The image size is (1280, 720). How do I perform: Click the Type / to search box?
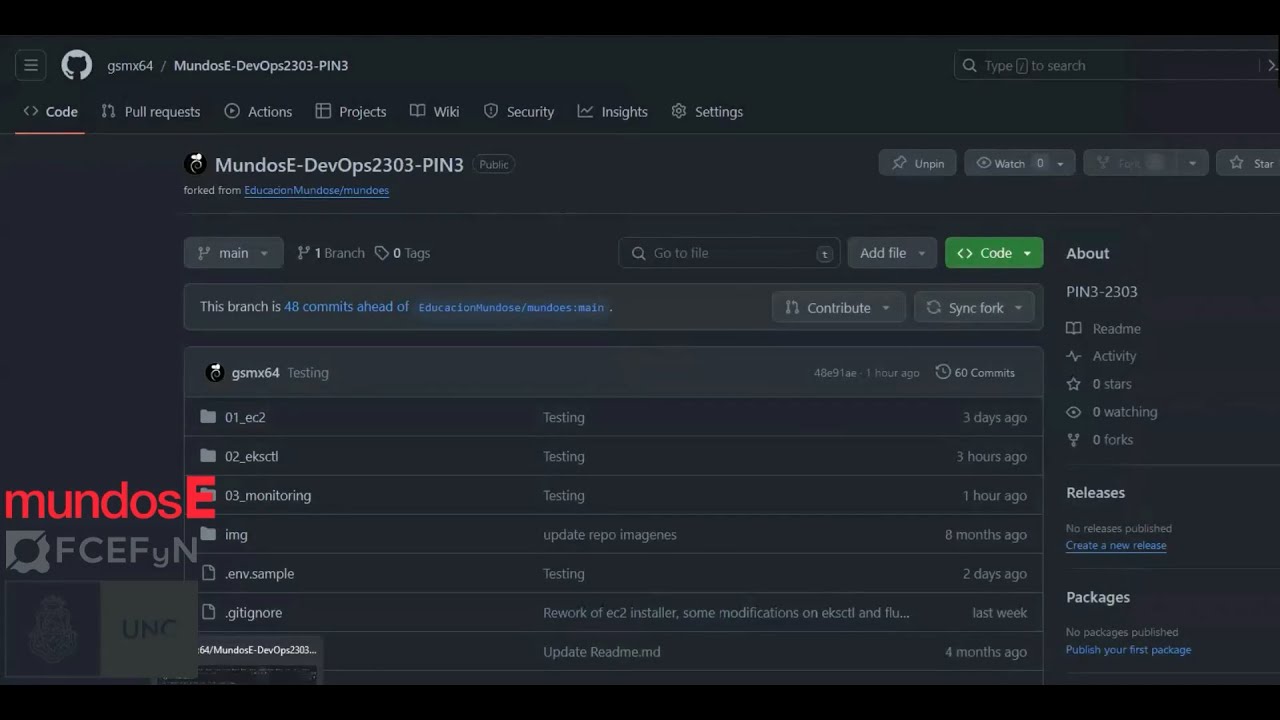click(1115, 66)
